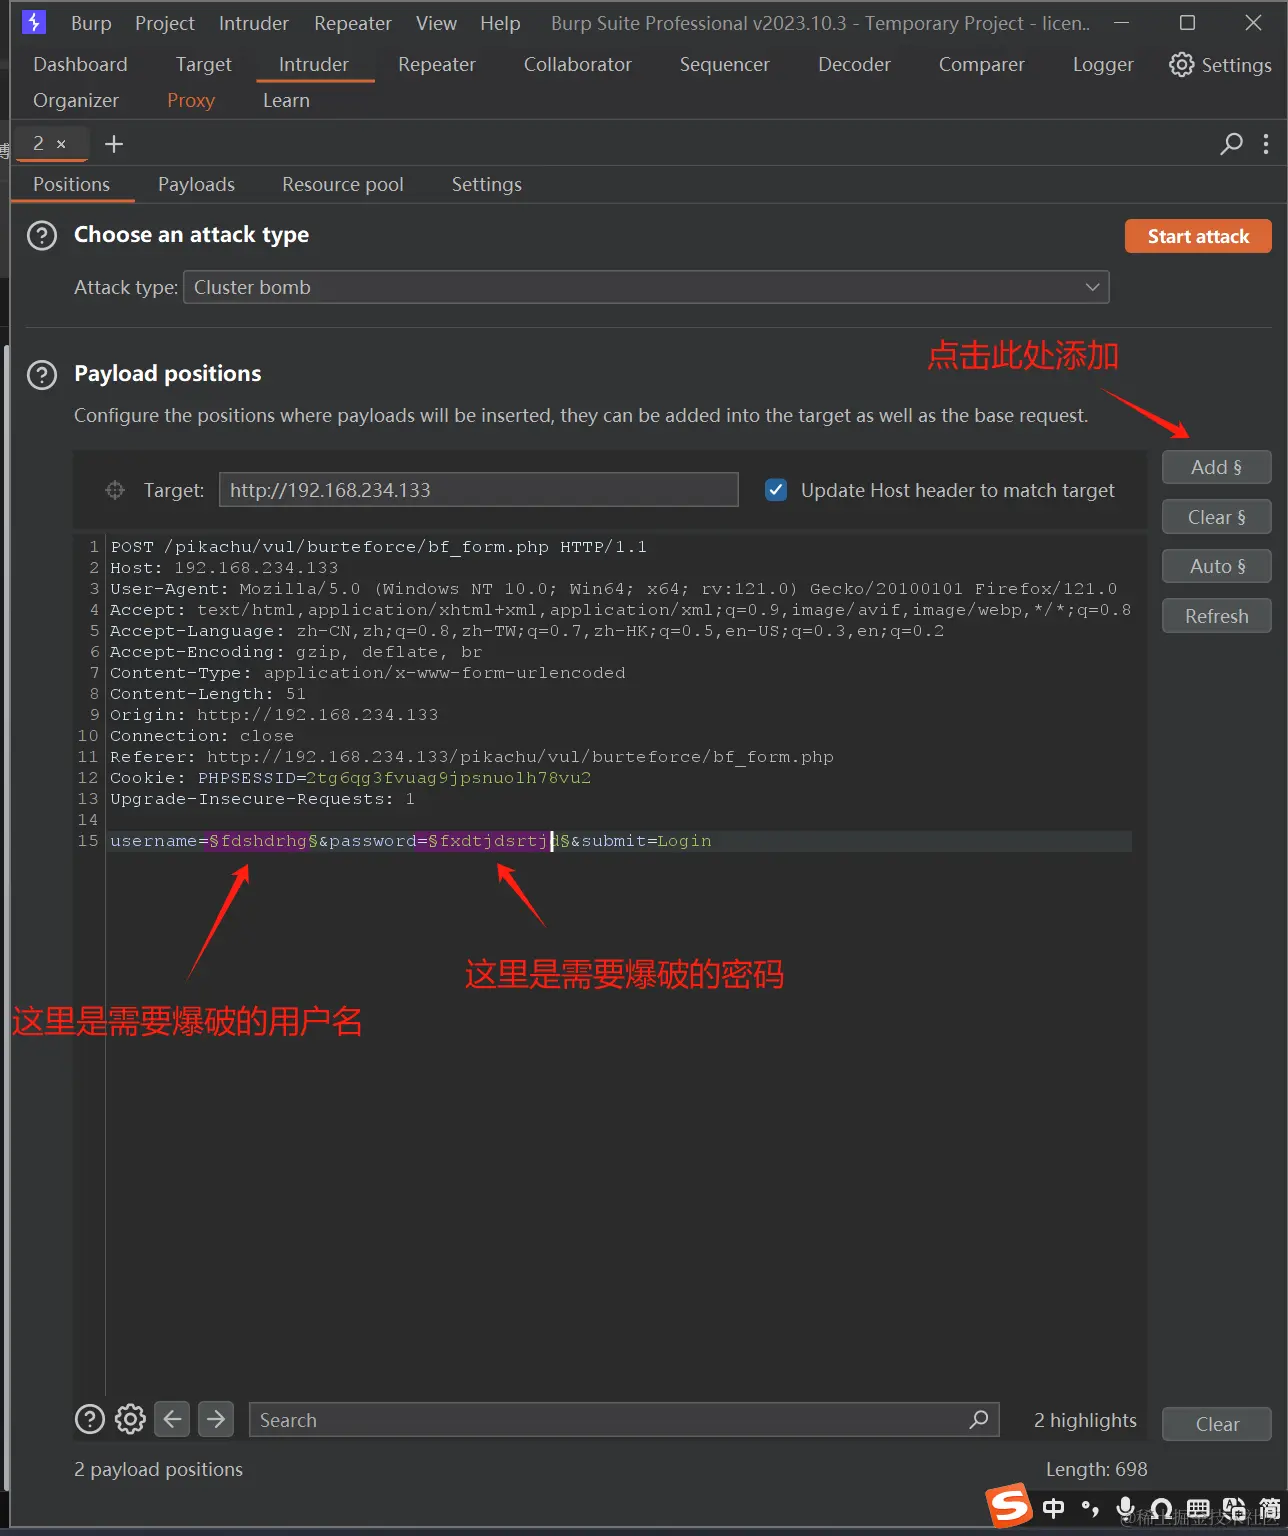Click the fxdtjdsrtj password payload marker
The height and width of the screenshot is (1536, 1288).
pyautogui.click(x=498, y=841)
